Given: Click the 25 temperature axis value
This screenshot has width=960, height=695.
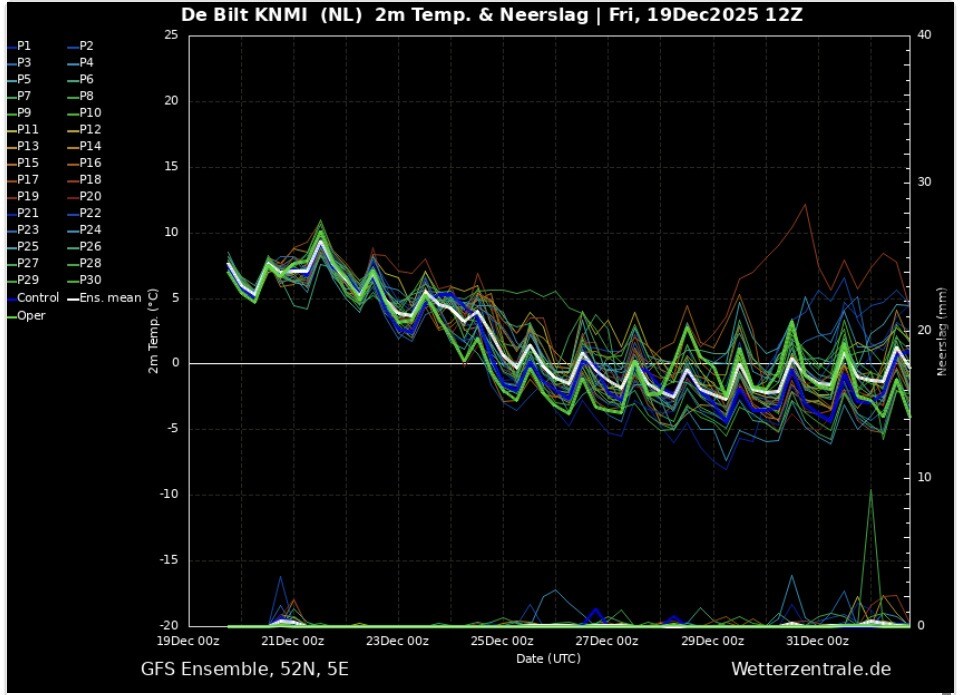Looking at the screenshot, I should click(171, 35).
